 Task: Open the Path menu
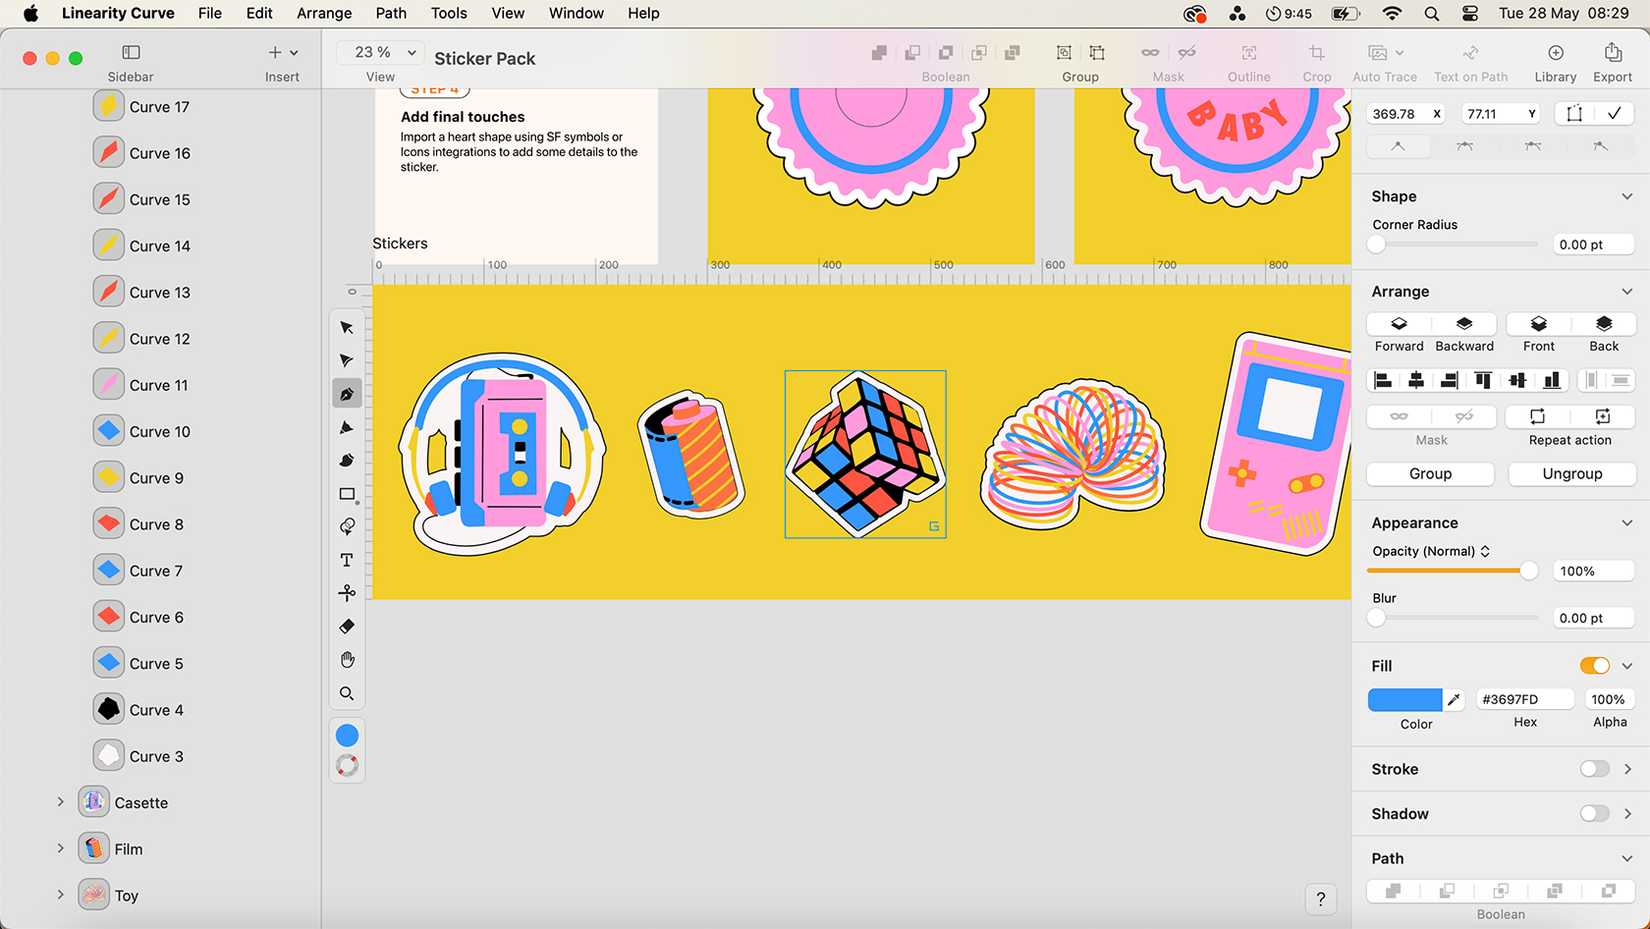point(390,13)
